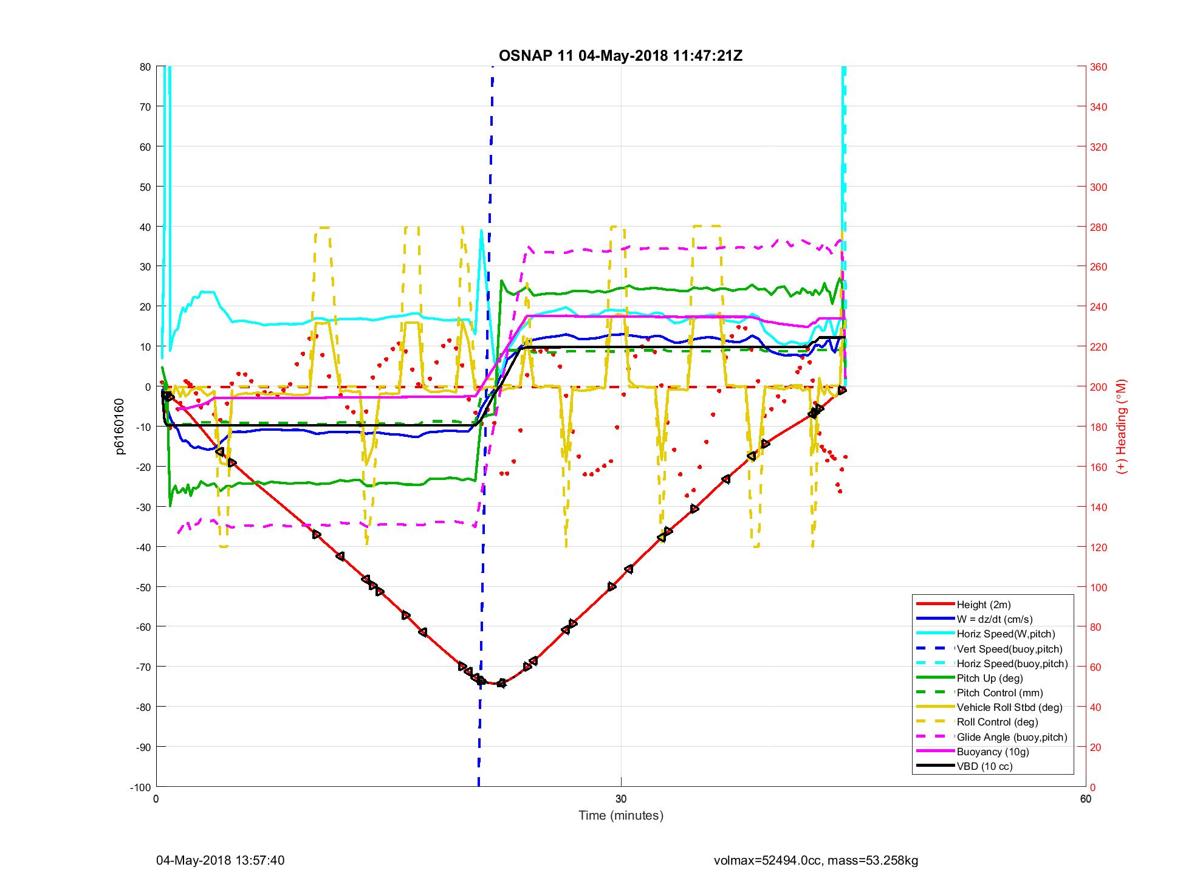Click the '60' tick at the time axis end
The width and height of the screenshot is (1200, 885).
[x=1086, y=799]
